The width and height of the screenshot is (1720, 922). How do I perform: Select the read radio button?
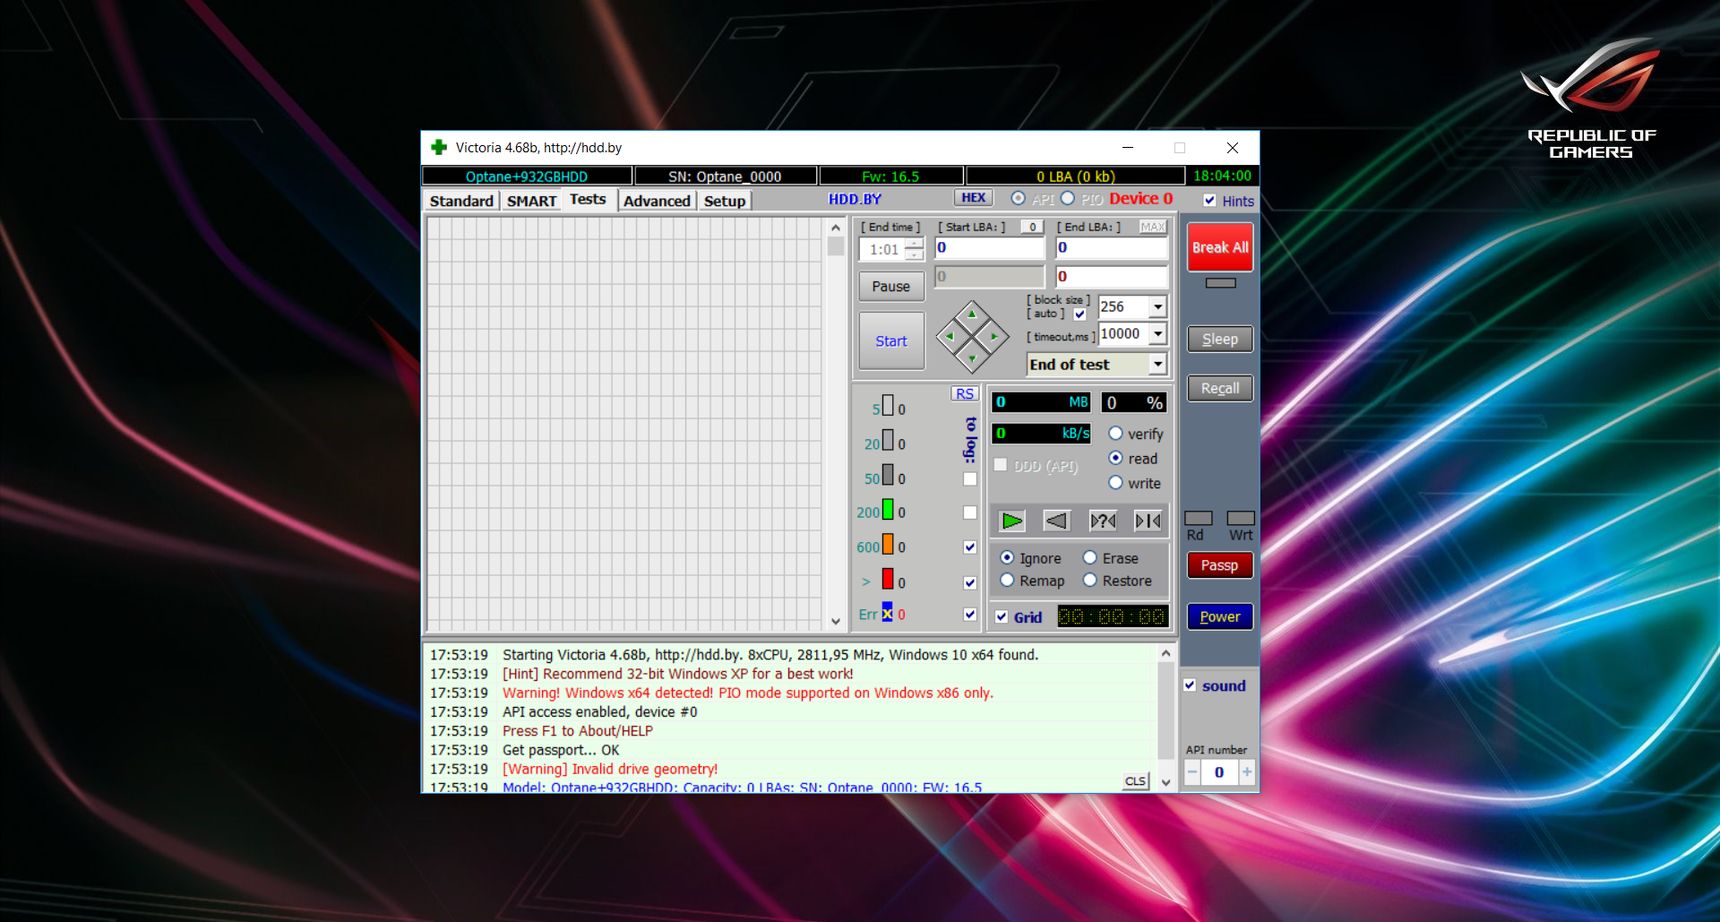(1116, 458)
